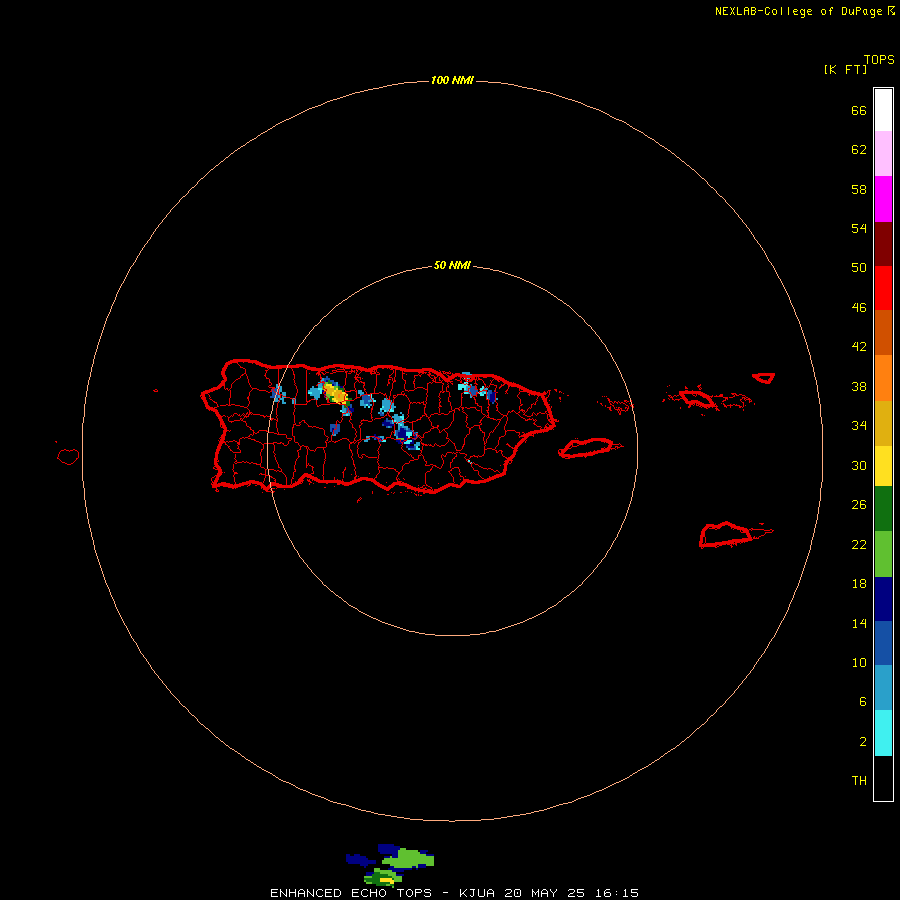Click the 16:15 timestamp text

coord(616,893)
